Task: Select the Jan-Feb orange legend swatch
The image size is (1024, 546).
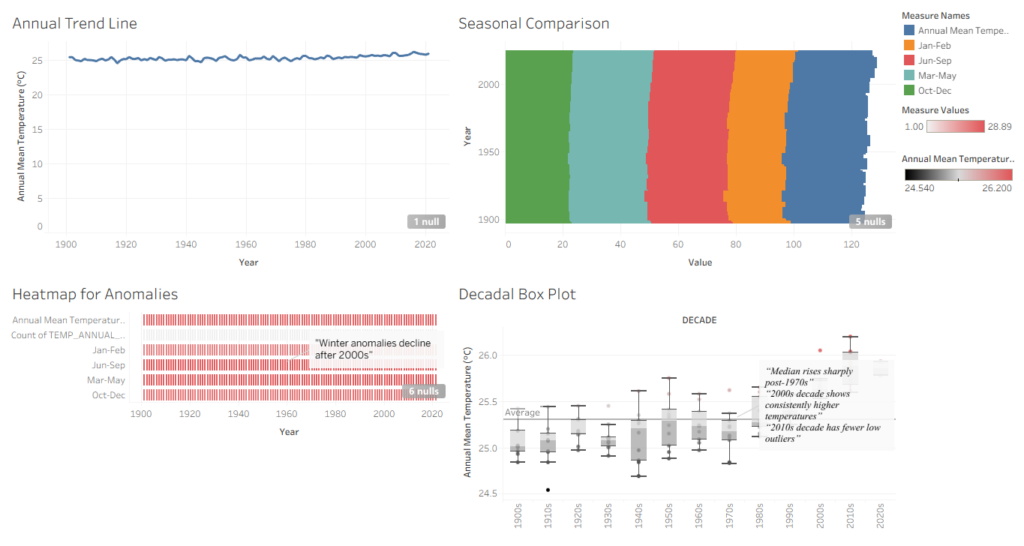Action: 909,45
